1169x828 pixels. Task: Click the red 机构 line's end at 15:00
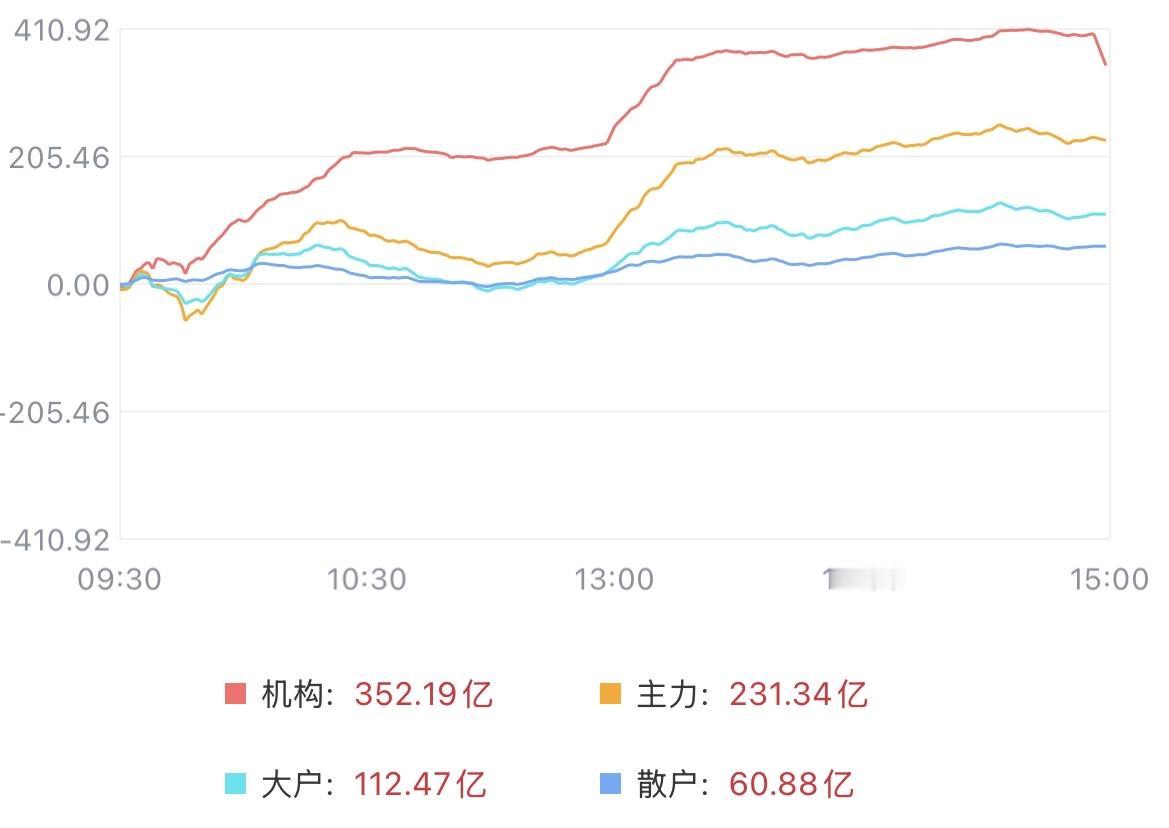[1105, 65]
